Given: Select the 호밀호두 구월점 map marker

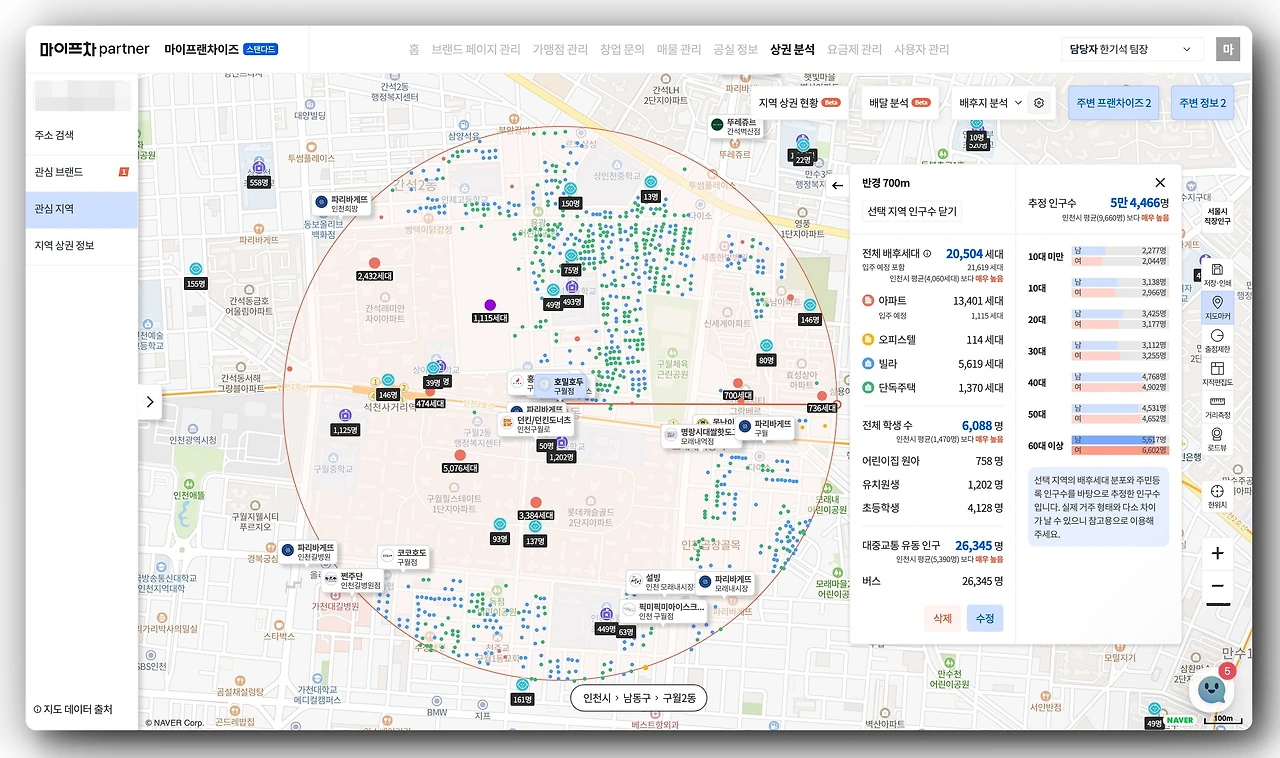Looking at the screenshot, I should pyautogui.click(x=561, y=385).
